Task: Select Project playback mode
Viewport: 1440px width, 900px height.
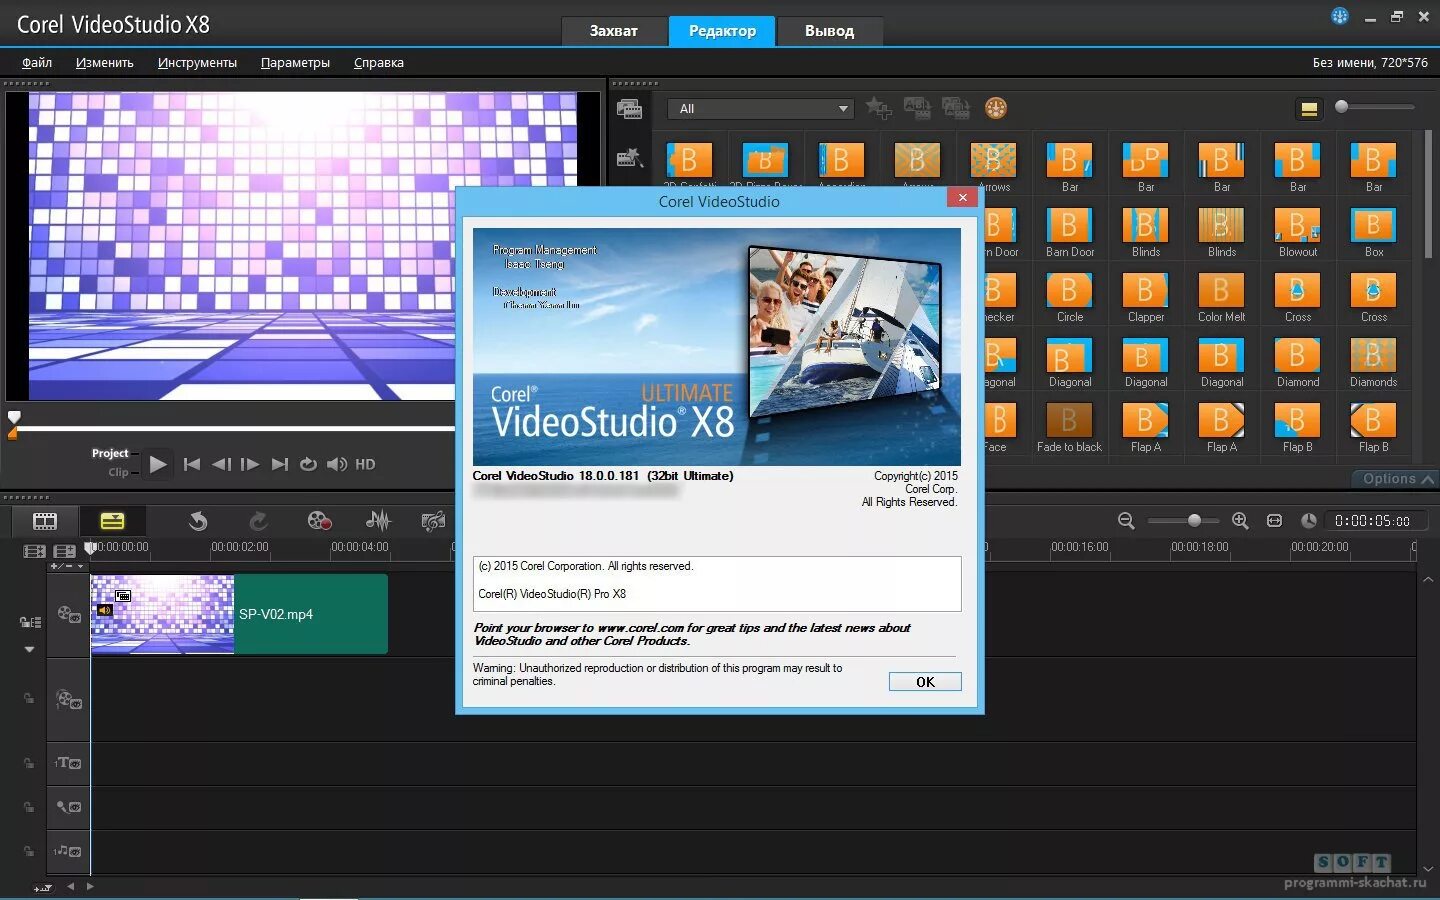Action: pos(110,454)
